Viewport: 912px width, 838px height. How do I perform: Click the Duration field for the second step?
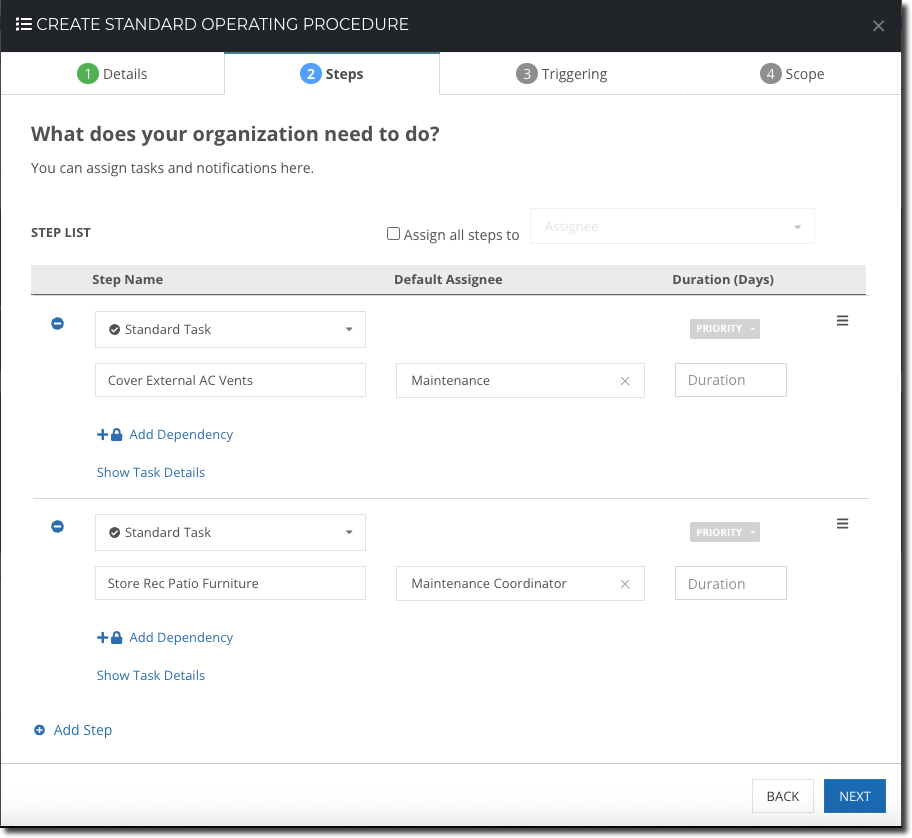tap(730, 583)
